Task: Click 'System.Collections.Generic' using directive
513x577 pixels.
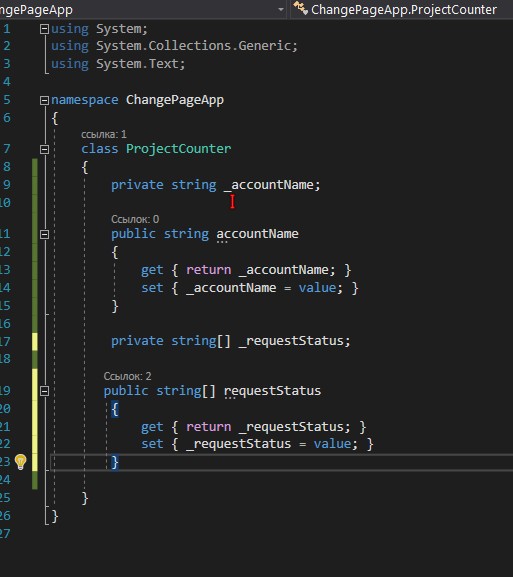Action: point(193,46)
